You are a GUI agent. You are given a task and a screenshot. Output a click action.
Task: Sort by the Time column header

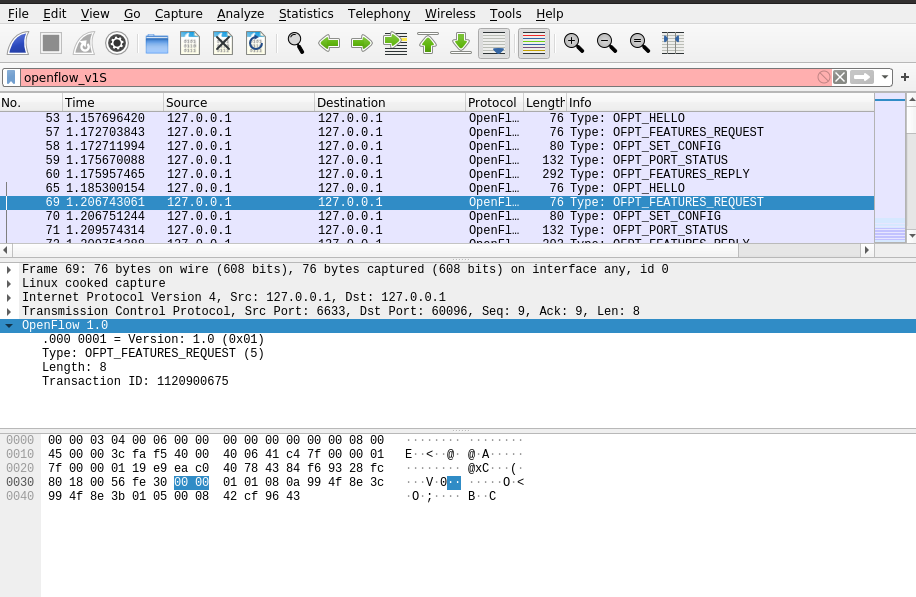tap(113, 103)
